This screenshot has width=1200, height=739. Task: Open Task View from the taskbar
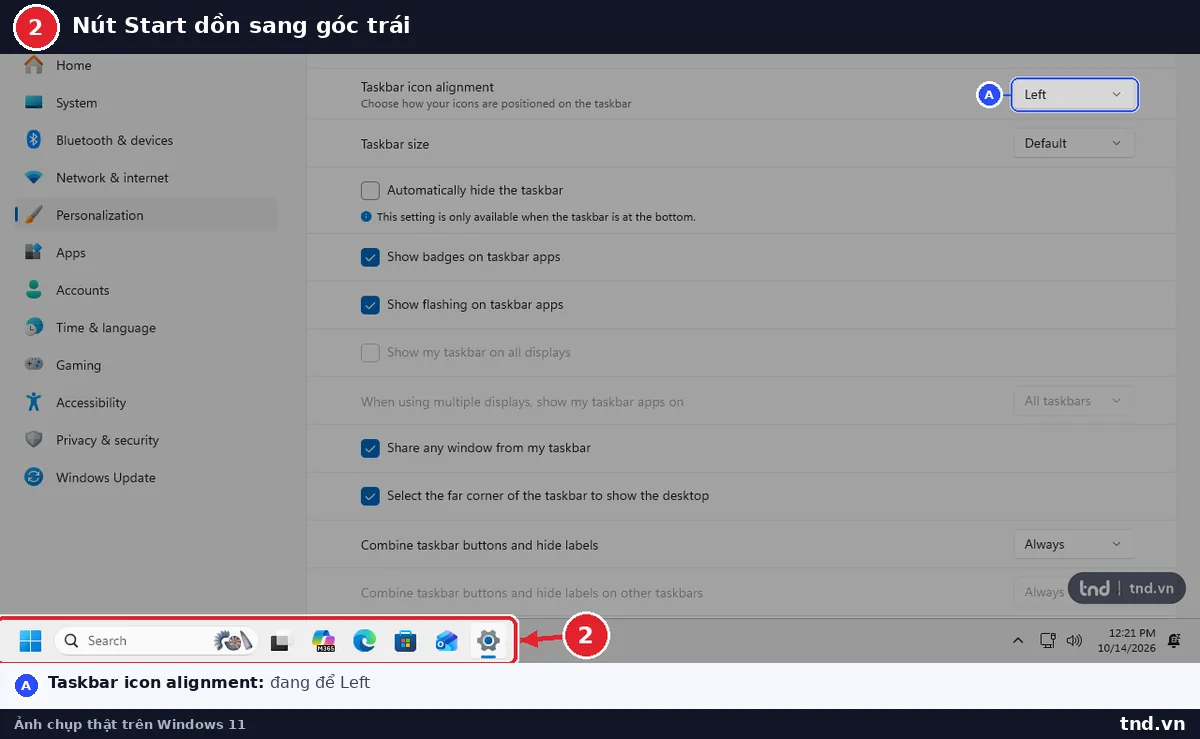(x=280, y=642)
